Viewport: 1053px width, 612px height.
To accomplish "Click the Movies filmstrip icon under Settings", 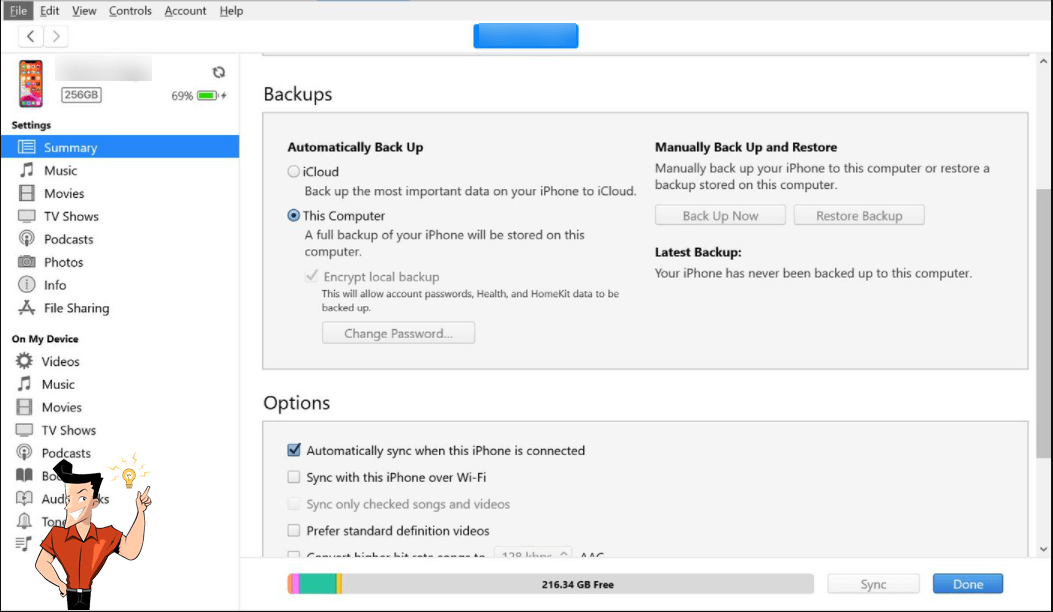I will point(27,193).
